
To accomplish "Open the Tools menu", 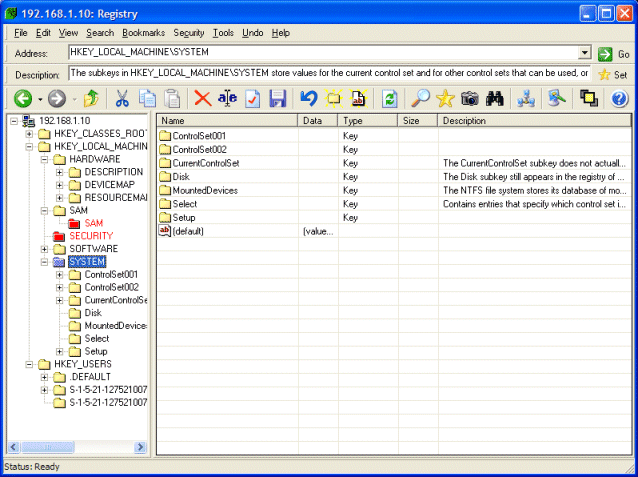I will (x=223, y=33).
